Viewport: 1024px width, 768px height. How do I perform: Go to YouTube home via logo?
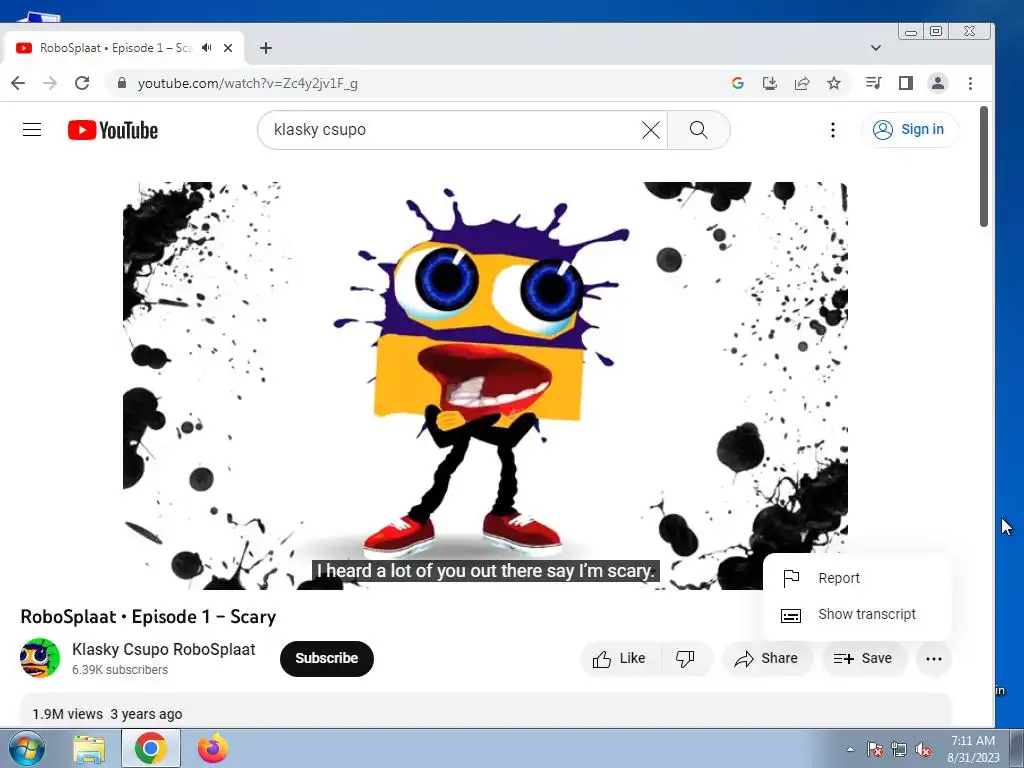click(113, 130)
